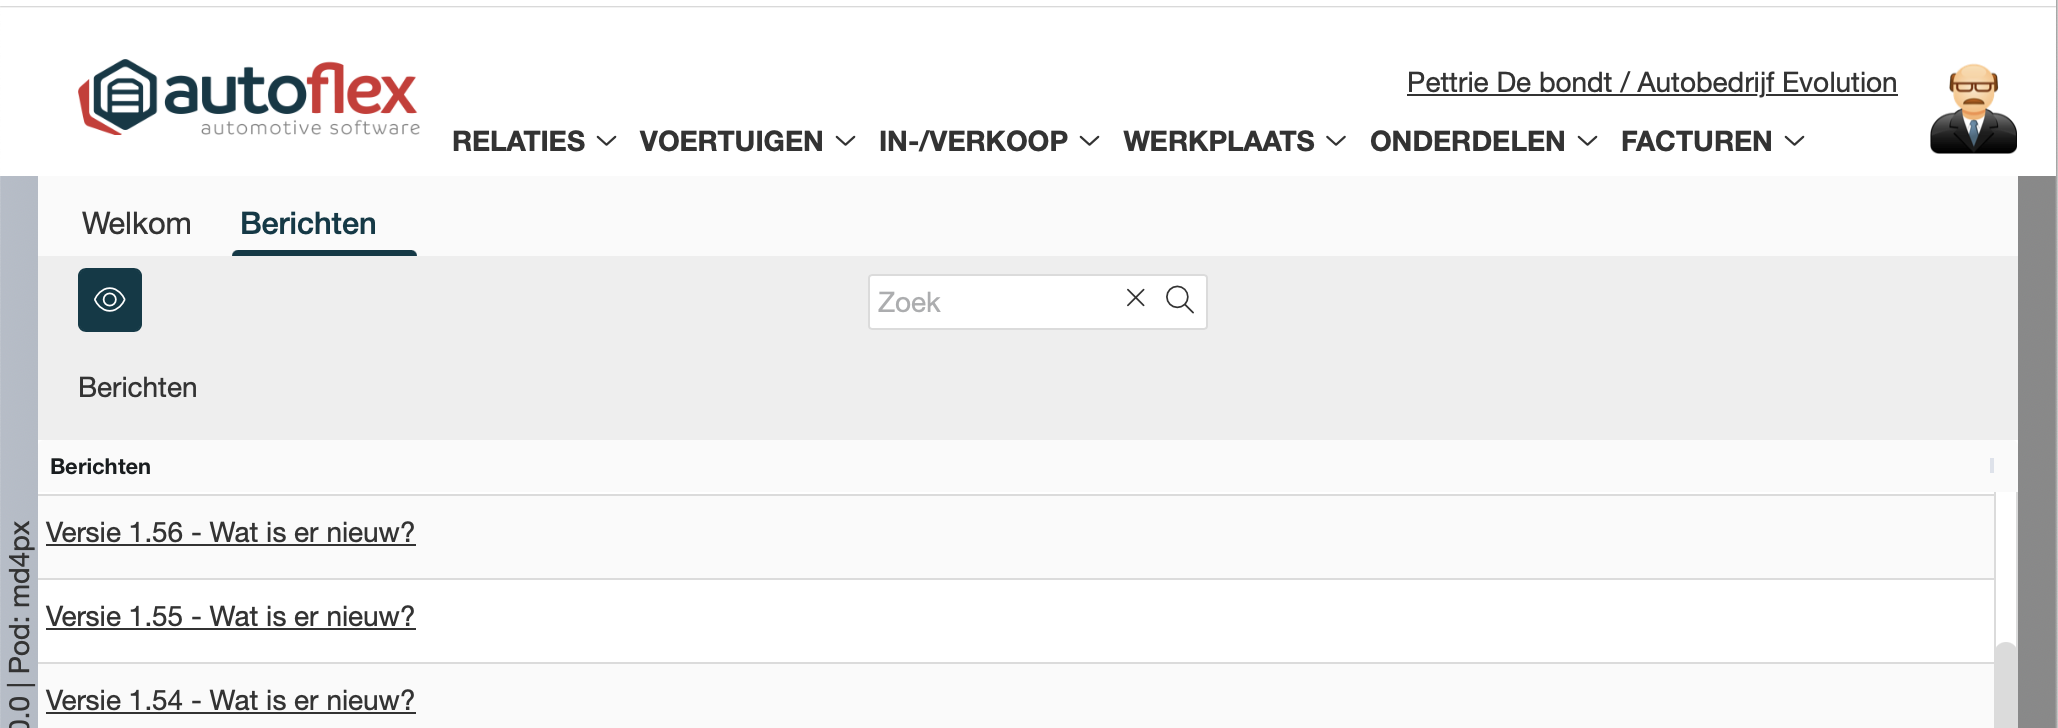Open the Versie 1.56 release notes
This screenshot has width=2058, height=728.
pyautogui.click(x=230, y=532)
